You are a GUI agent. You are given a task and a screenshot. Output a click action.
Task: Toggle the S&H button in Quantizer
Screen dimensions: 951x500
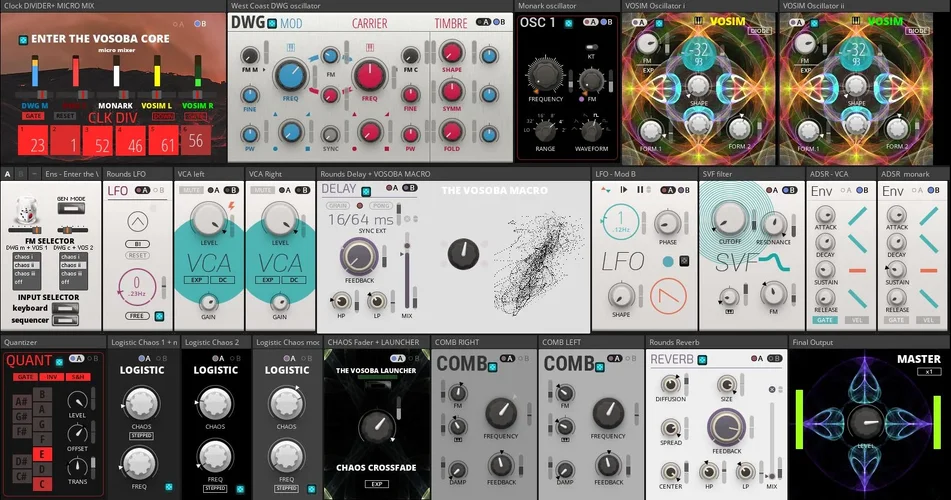click(x=79, y=377)
